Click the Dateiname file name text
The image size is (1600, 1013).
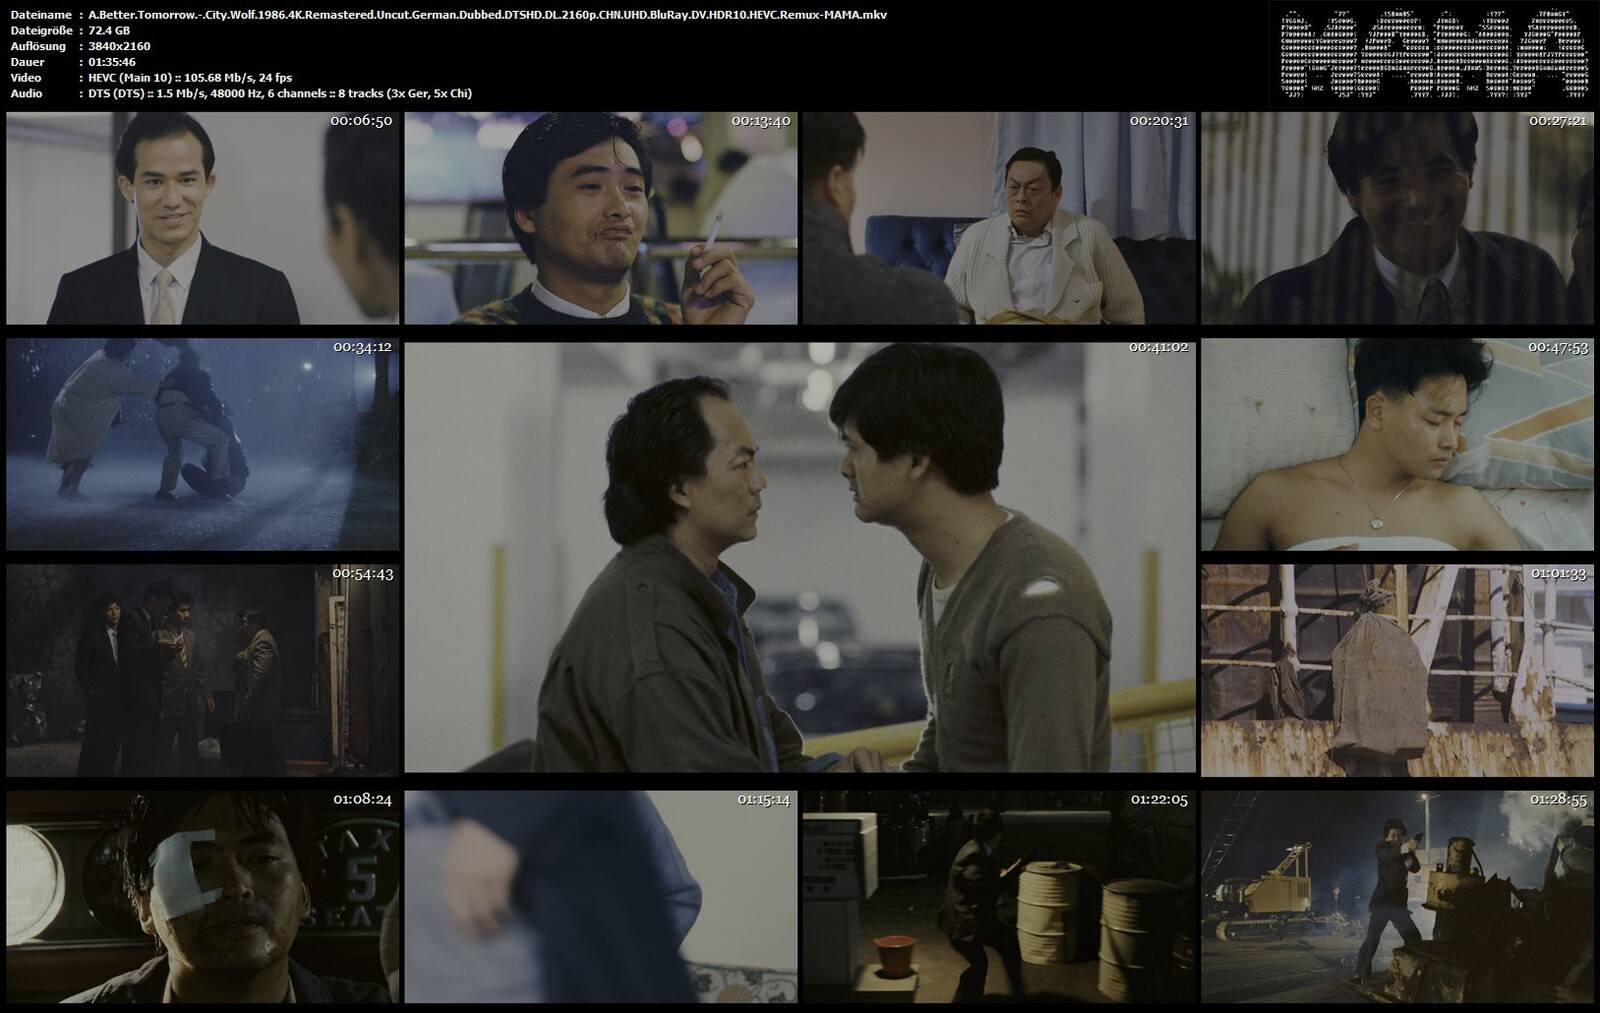click(487, 14)
